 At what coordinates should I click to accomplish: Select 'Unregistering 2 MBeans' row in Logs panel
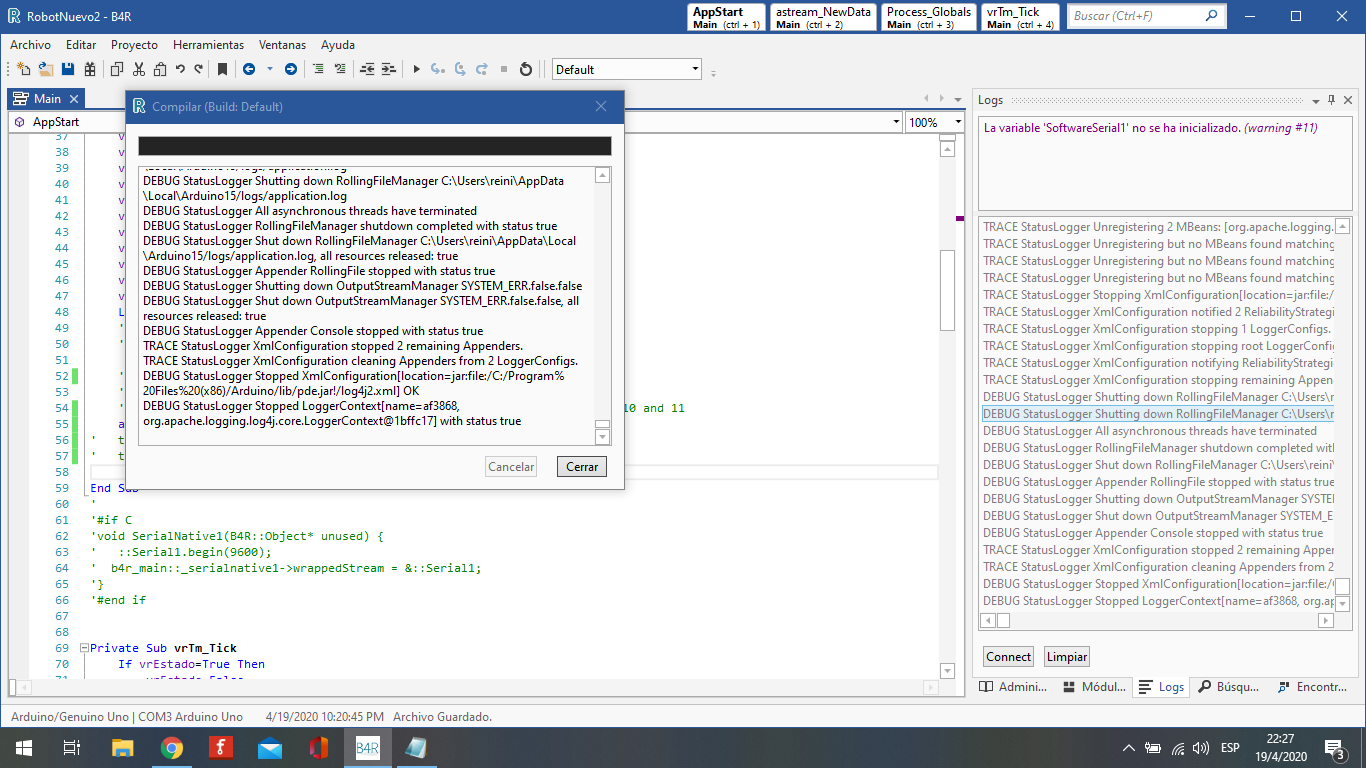tap(1159, 227)
